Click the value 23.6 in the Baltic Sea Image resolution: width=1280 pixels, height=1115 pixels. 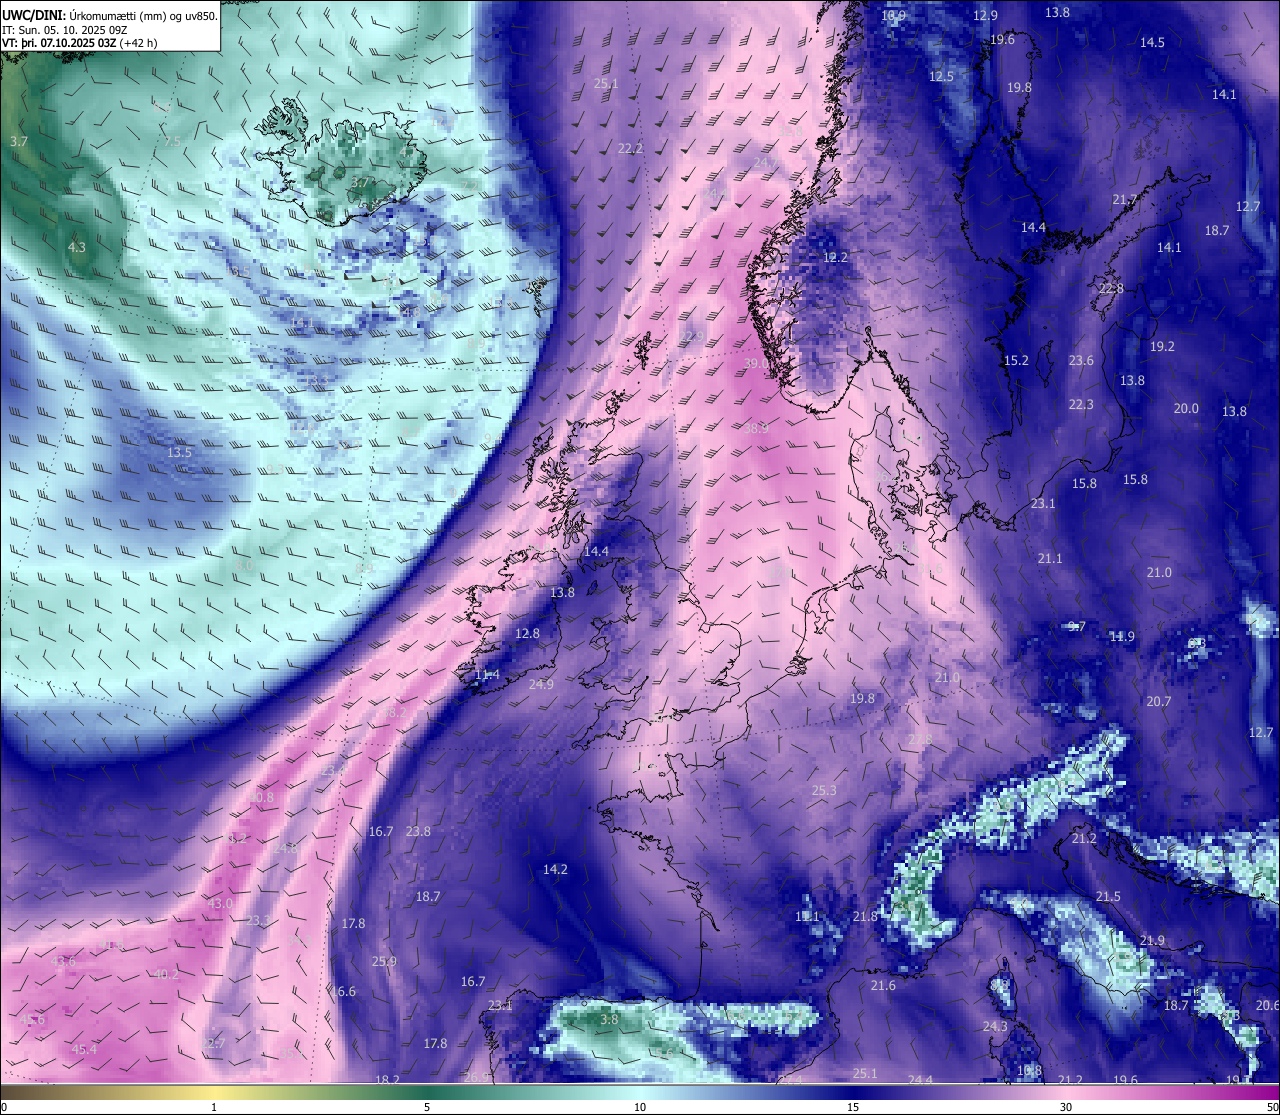point(1081,361)
